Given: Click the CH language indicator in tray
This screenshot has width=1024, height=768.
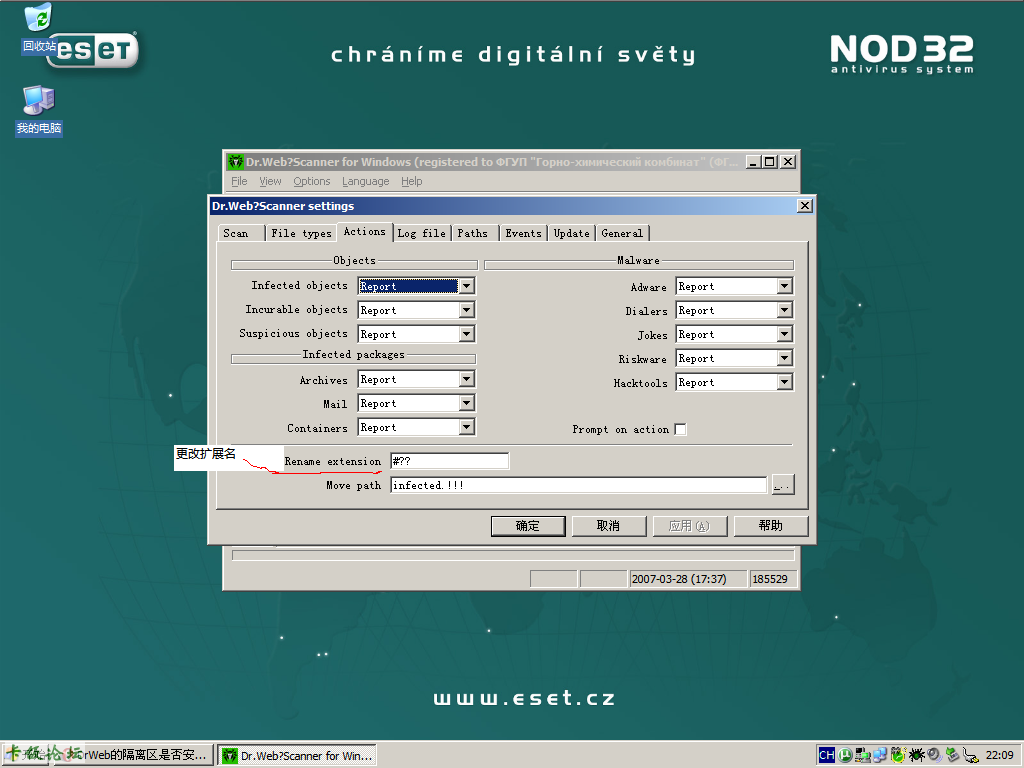Looking at the screenshot, I should click(826, 755).
